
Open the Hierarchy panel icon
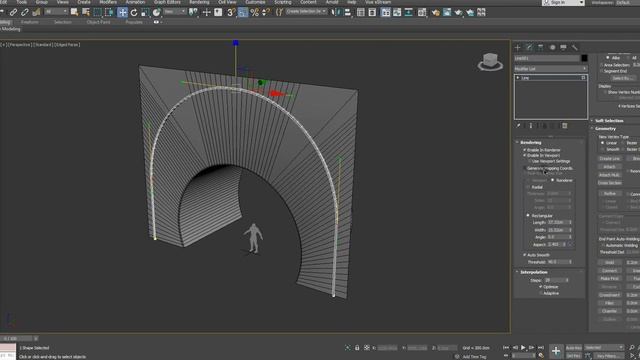541,47
